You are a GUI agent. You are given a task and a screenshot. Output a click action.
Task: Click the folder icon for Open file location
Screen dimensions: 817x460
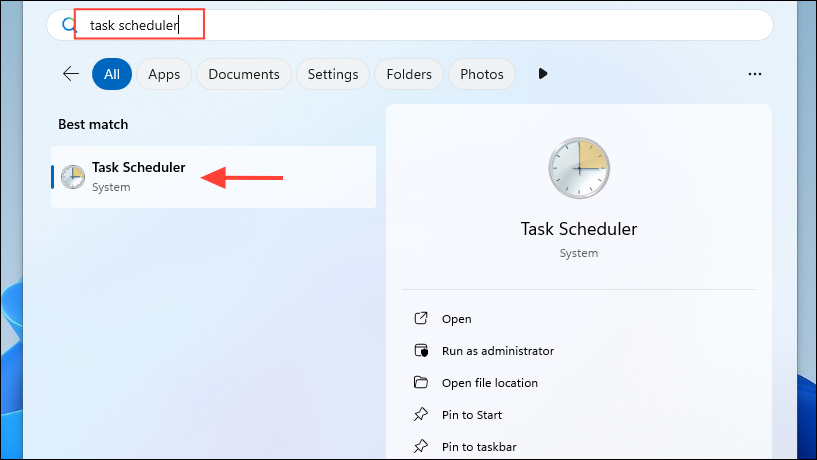click(x=420, y=383)
